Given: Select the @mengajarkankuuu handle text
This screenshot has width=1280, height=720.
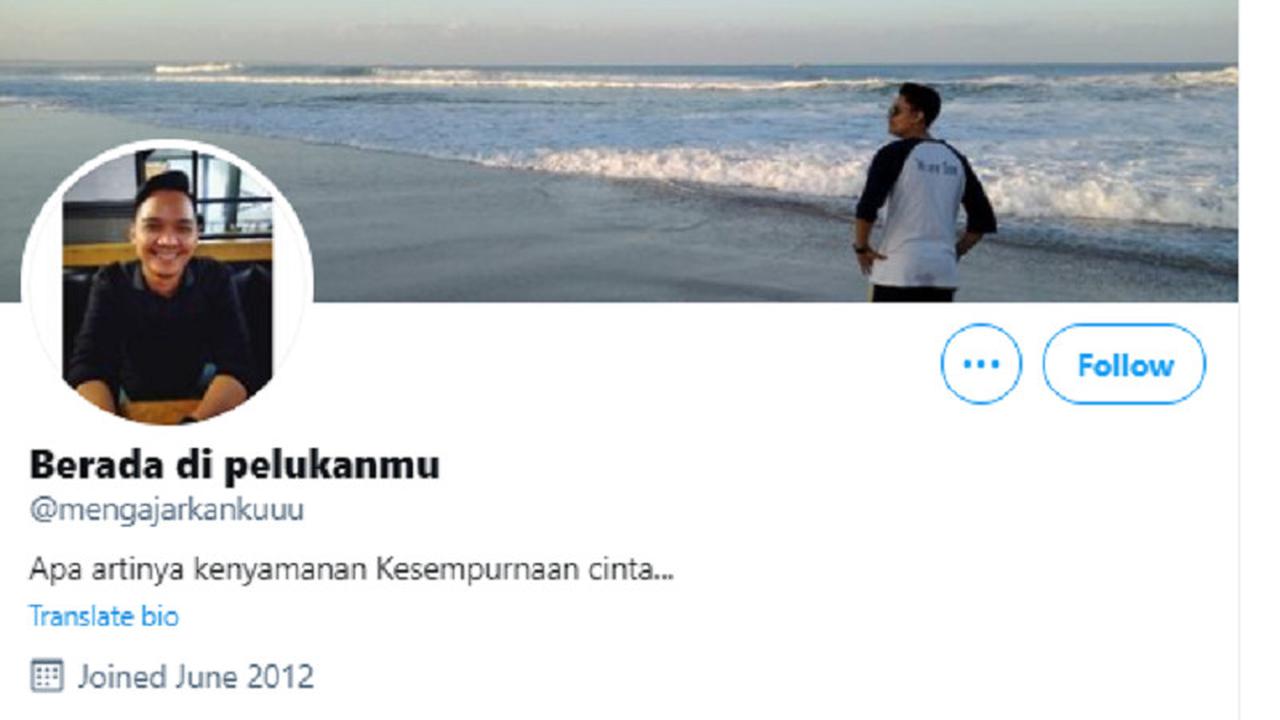Looking at the screenshot, I should click(x=166, y=510).
